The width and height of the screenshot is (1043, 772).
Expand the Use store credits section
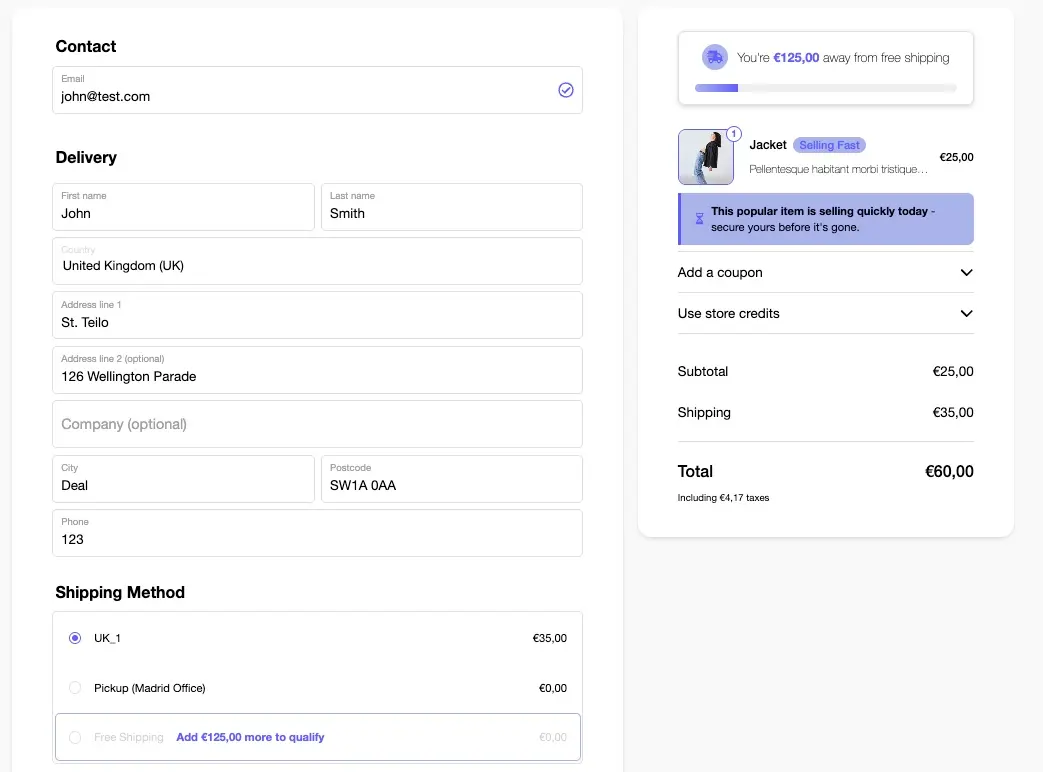pos(825,313)
